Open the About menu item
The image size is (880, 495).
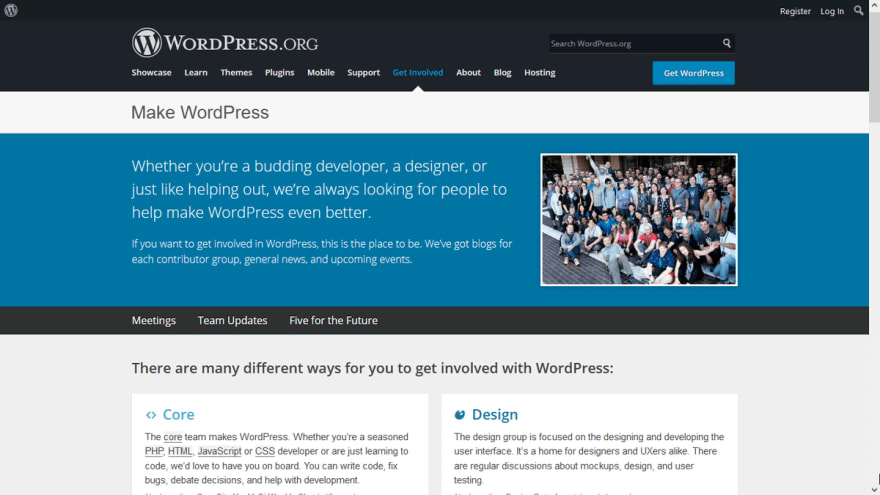point(468,72)
